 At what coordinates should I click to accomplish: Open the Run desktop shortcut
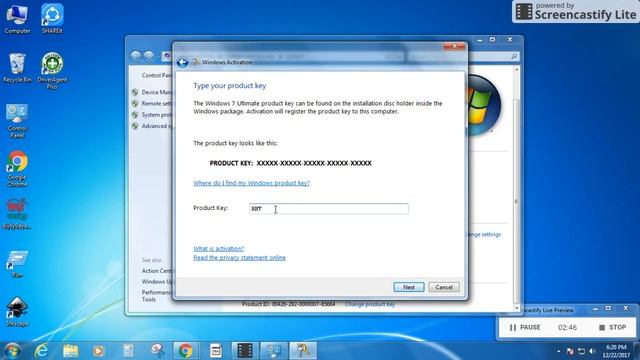pos(17,264)
